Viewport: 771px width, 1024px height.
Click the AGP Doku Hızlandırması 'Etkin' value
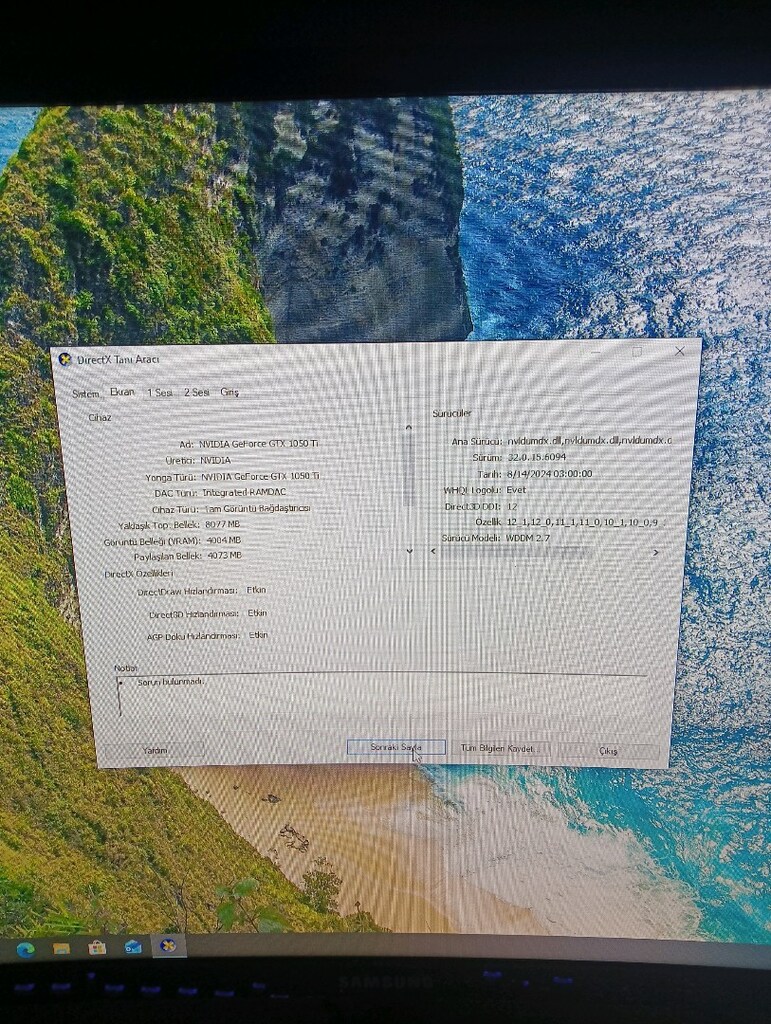pos(258,635)
